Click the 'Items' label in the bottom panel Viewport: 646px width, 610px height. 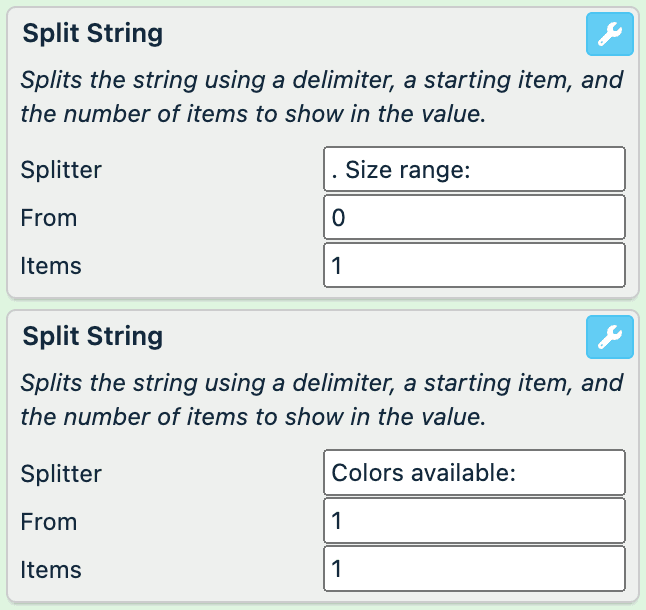[x=51, y=569]
